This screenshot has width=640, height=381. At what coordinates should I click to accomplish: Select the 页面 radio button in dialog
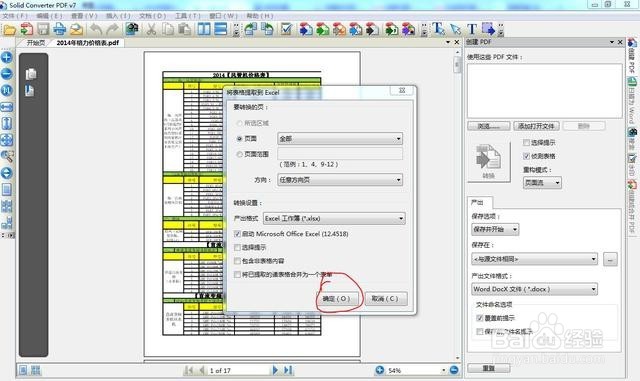(x=240, y=139)
